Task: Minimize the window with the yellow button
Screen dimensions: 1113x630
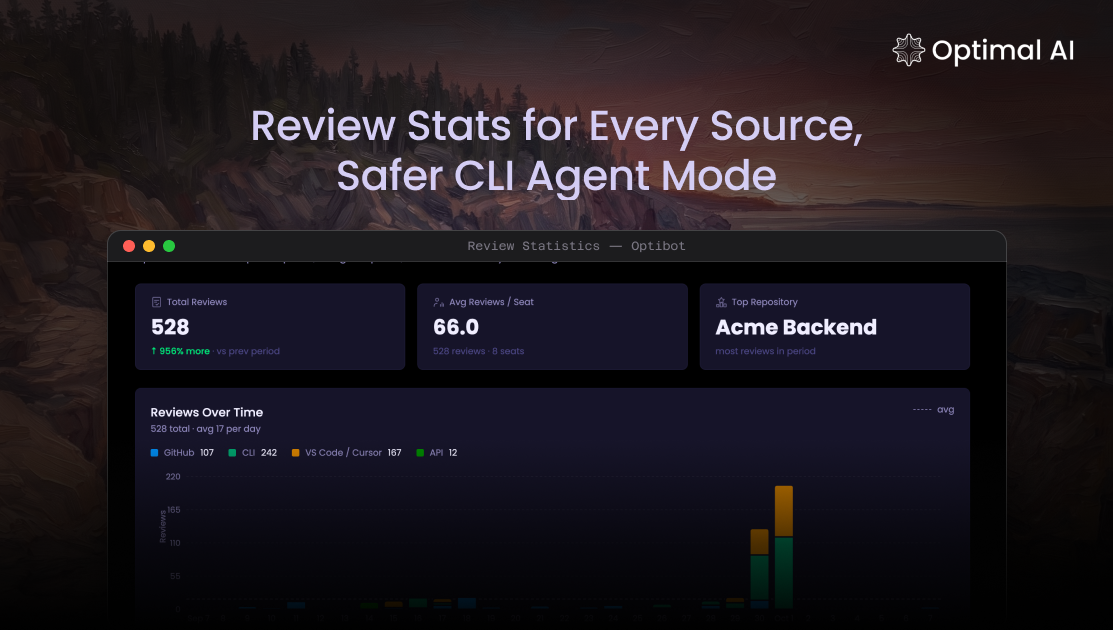Action: click(149, 246)
